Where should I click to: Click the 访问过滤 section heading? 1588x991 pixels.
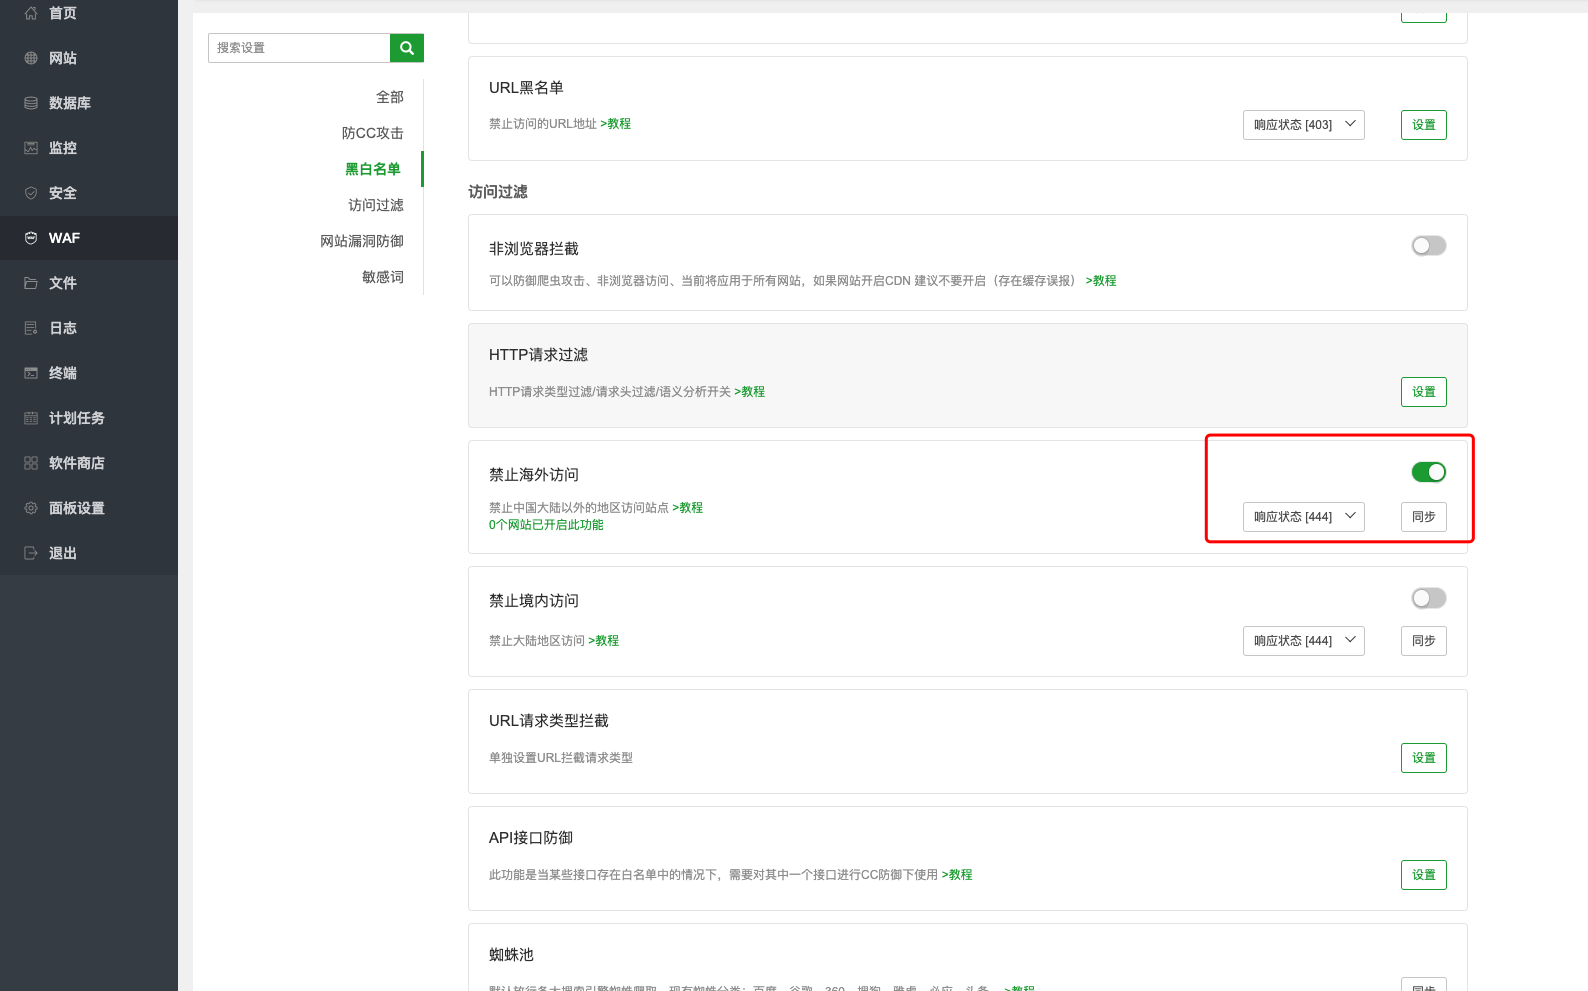498,192
